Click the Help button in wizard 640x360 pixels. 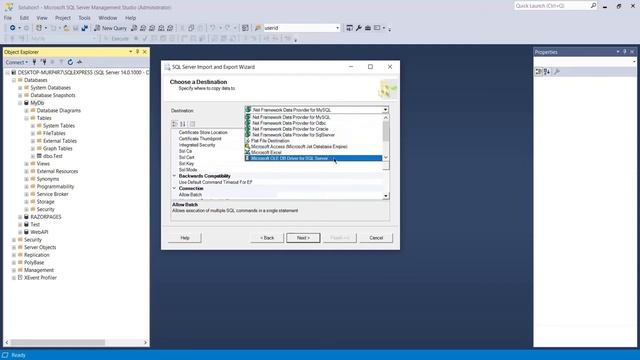185,238
